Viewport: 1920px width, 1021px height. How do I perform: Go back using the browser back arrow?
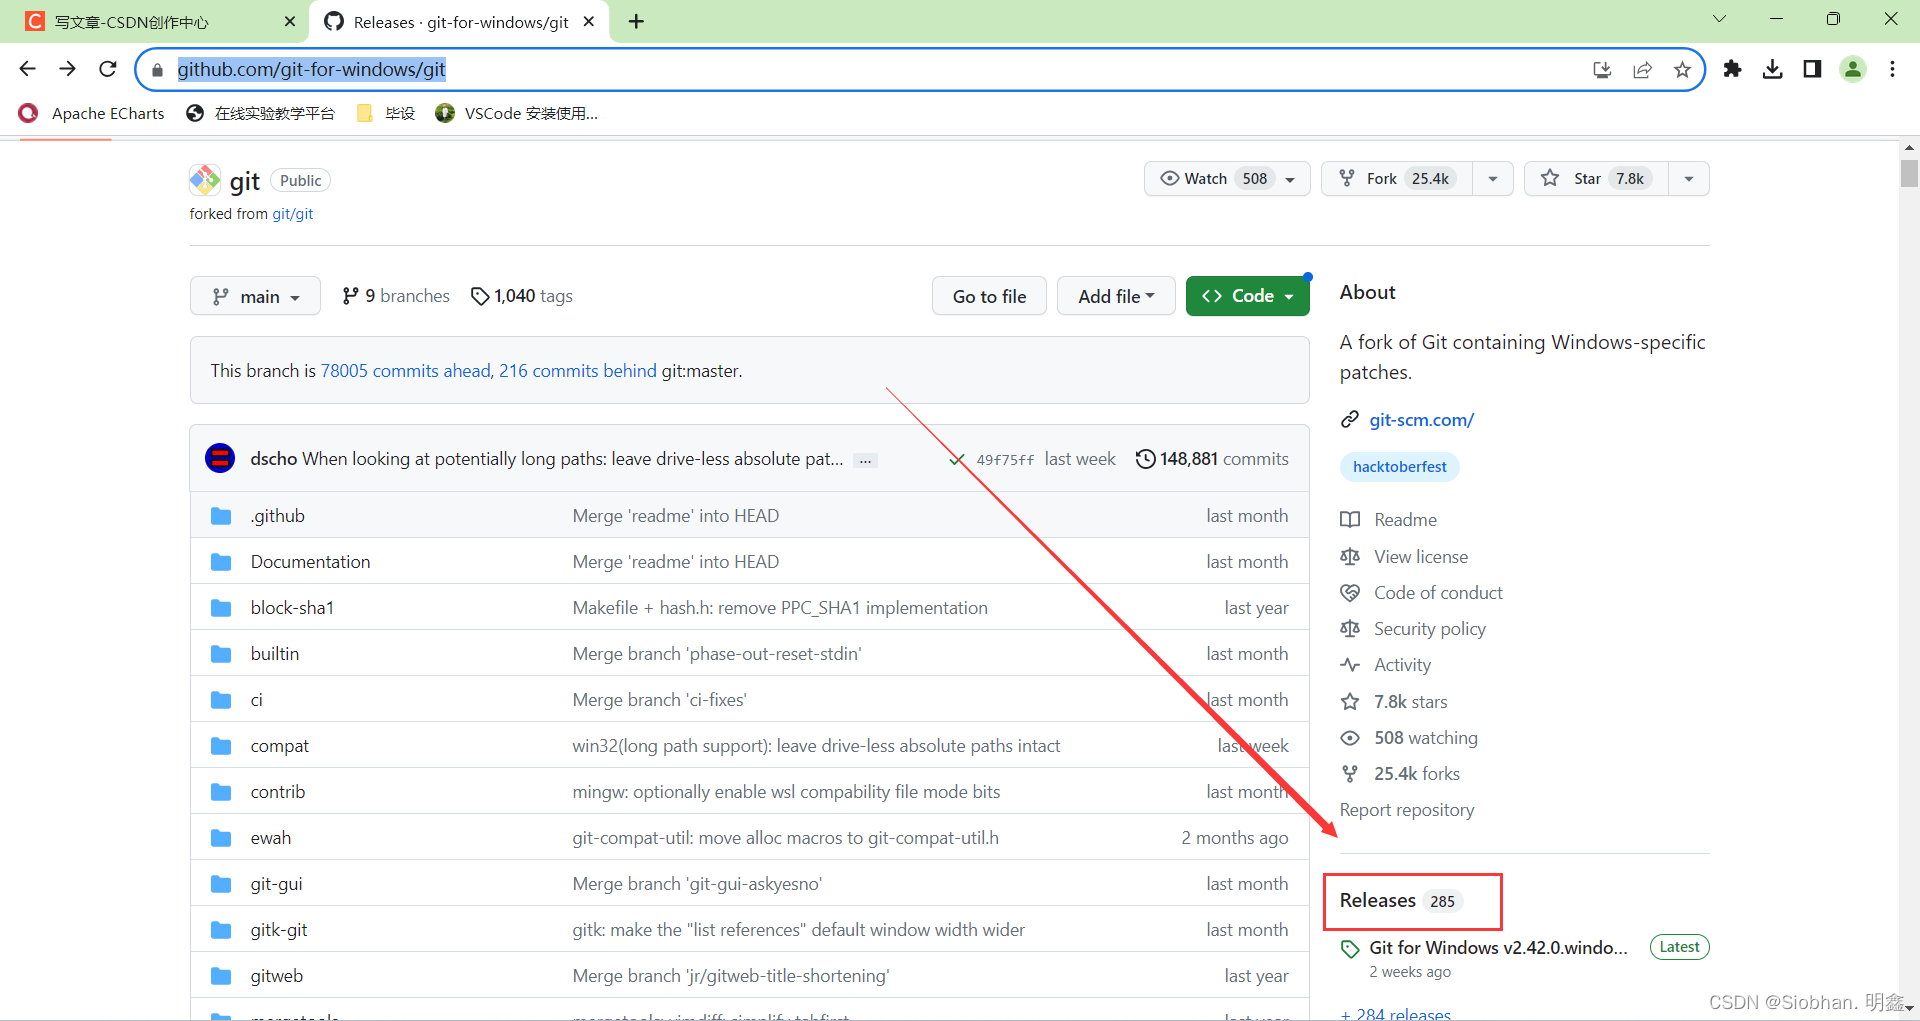[28, 69]
